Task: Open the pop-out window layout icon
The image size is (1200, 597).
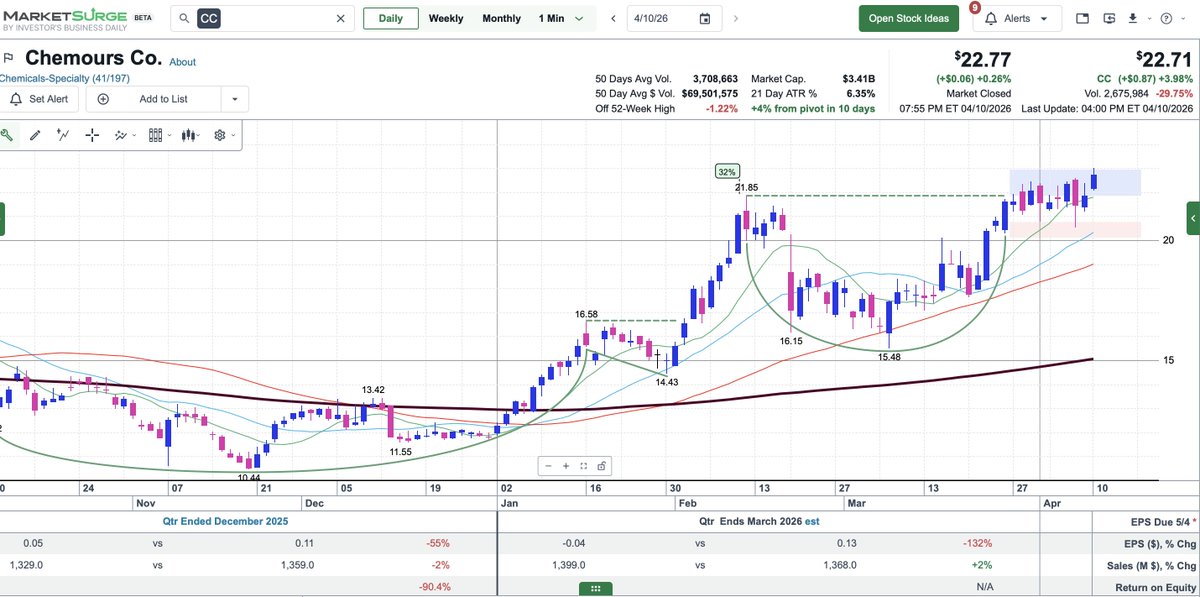Action: click(1082, 18)
